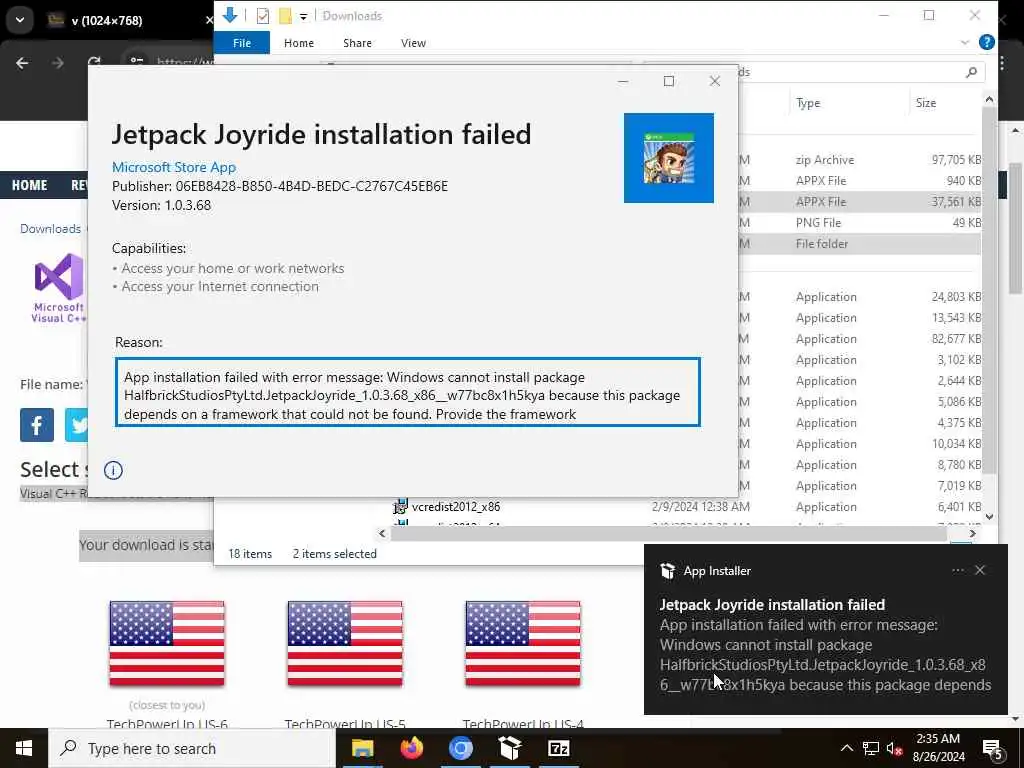Go forward in the browser window

57,63
